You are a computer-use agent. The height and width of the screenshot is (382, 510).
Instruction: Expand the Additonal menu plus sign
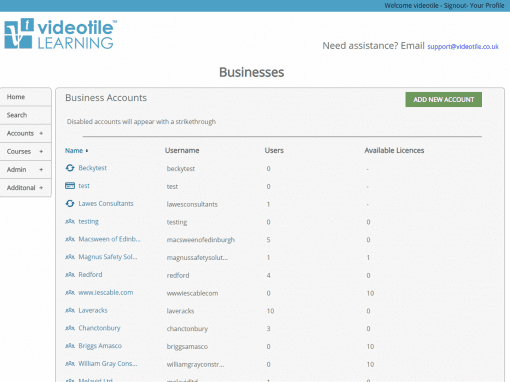pos(41,188)
